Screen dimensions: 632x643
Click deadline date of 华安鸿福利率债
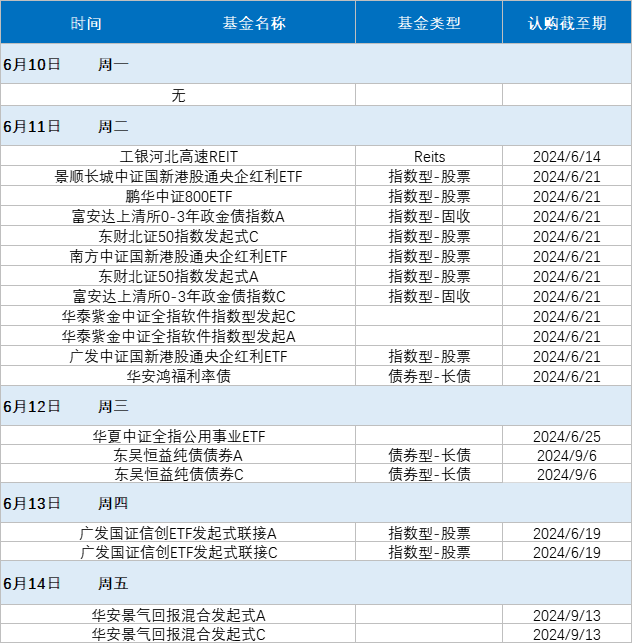(x=566, y=376)
